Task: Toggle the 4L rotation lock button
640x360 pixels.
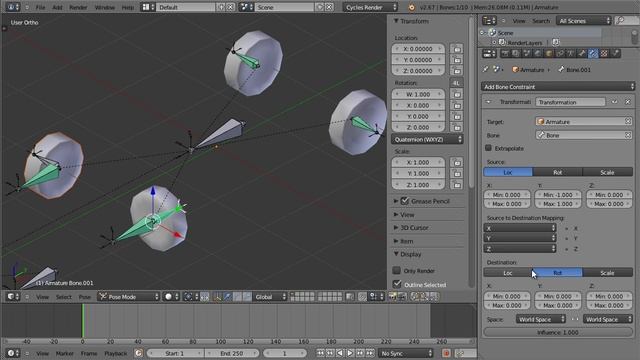Action: tap(456, 83)
